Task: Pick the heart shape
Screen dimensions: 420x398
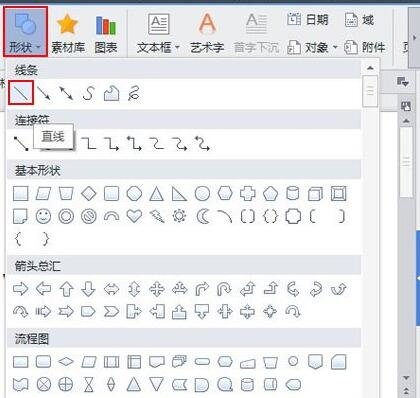Action: click(x=134, y=216)
